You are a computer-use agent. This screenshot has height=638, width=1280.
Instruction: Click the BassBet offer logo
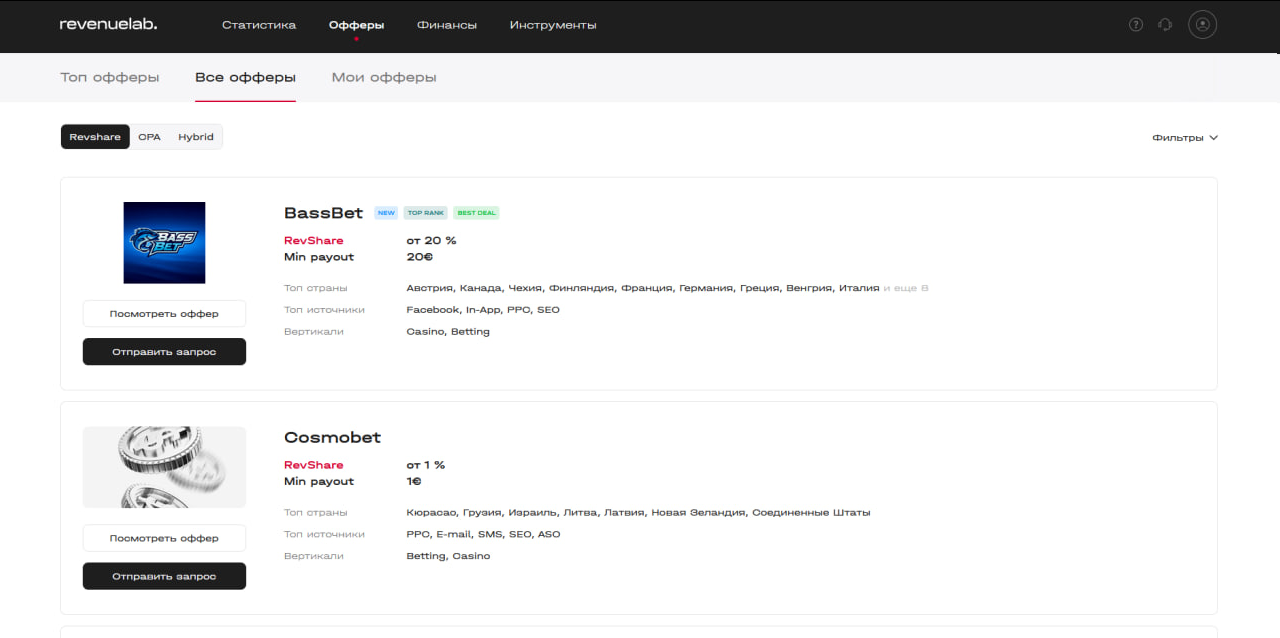tap(164, 243)
